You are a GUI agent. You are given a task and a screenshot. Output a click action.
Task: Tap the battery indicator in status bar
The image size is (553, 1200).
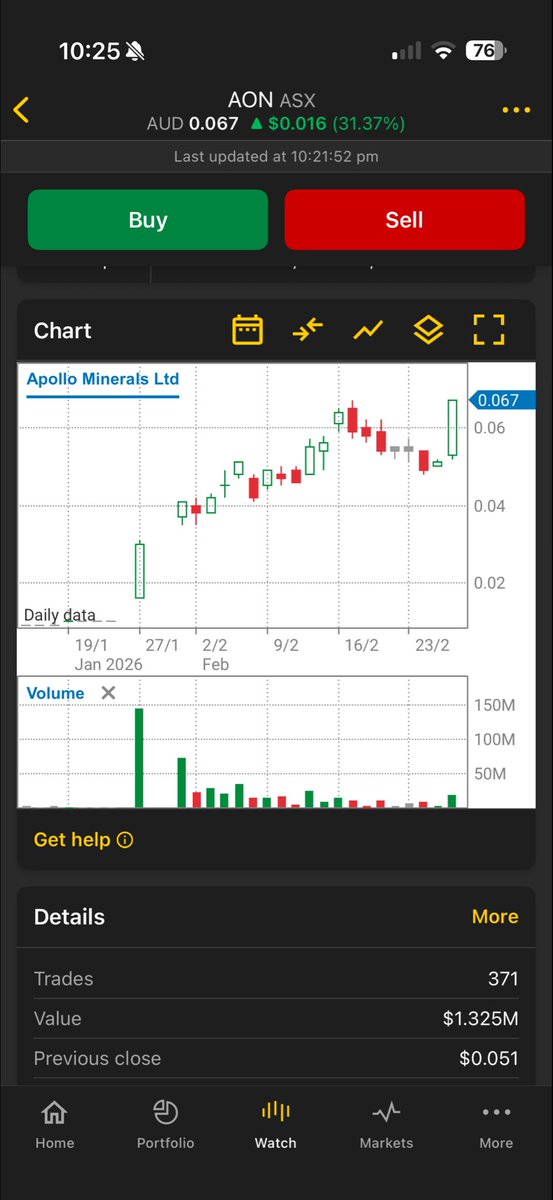[487, 50]
